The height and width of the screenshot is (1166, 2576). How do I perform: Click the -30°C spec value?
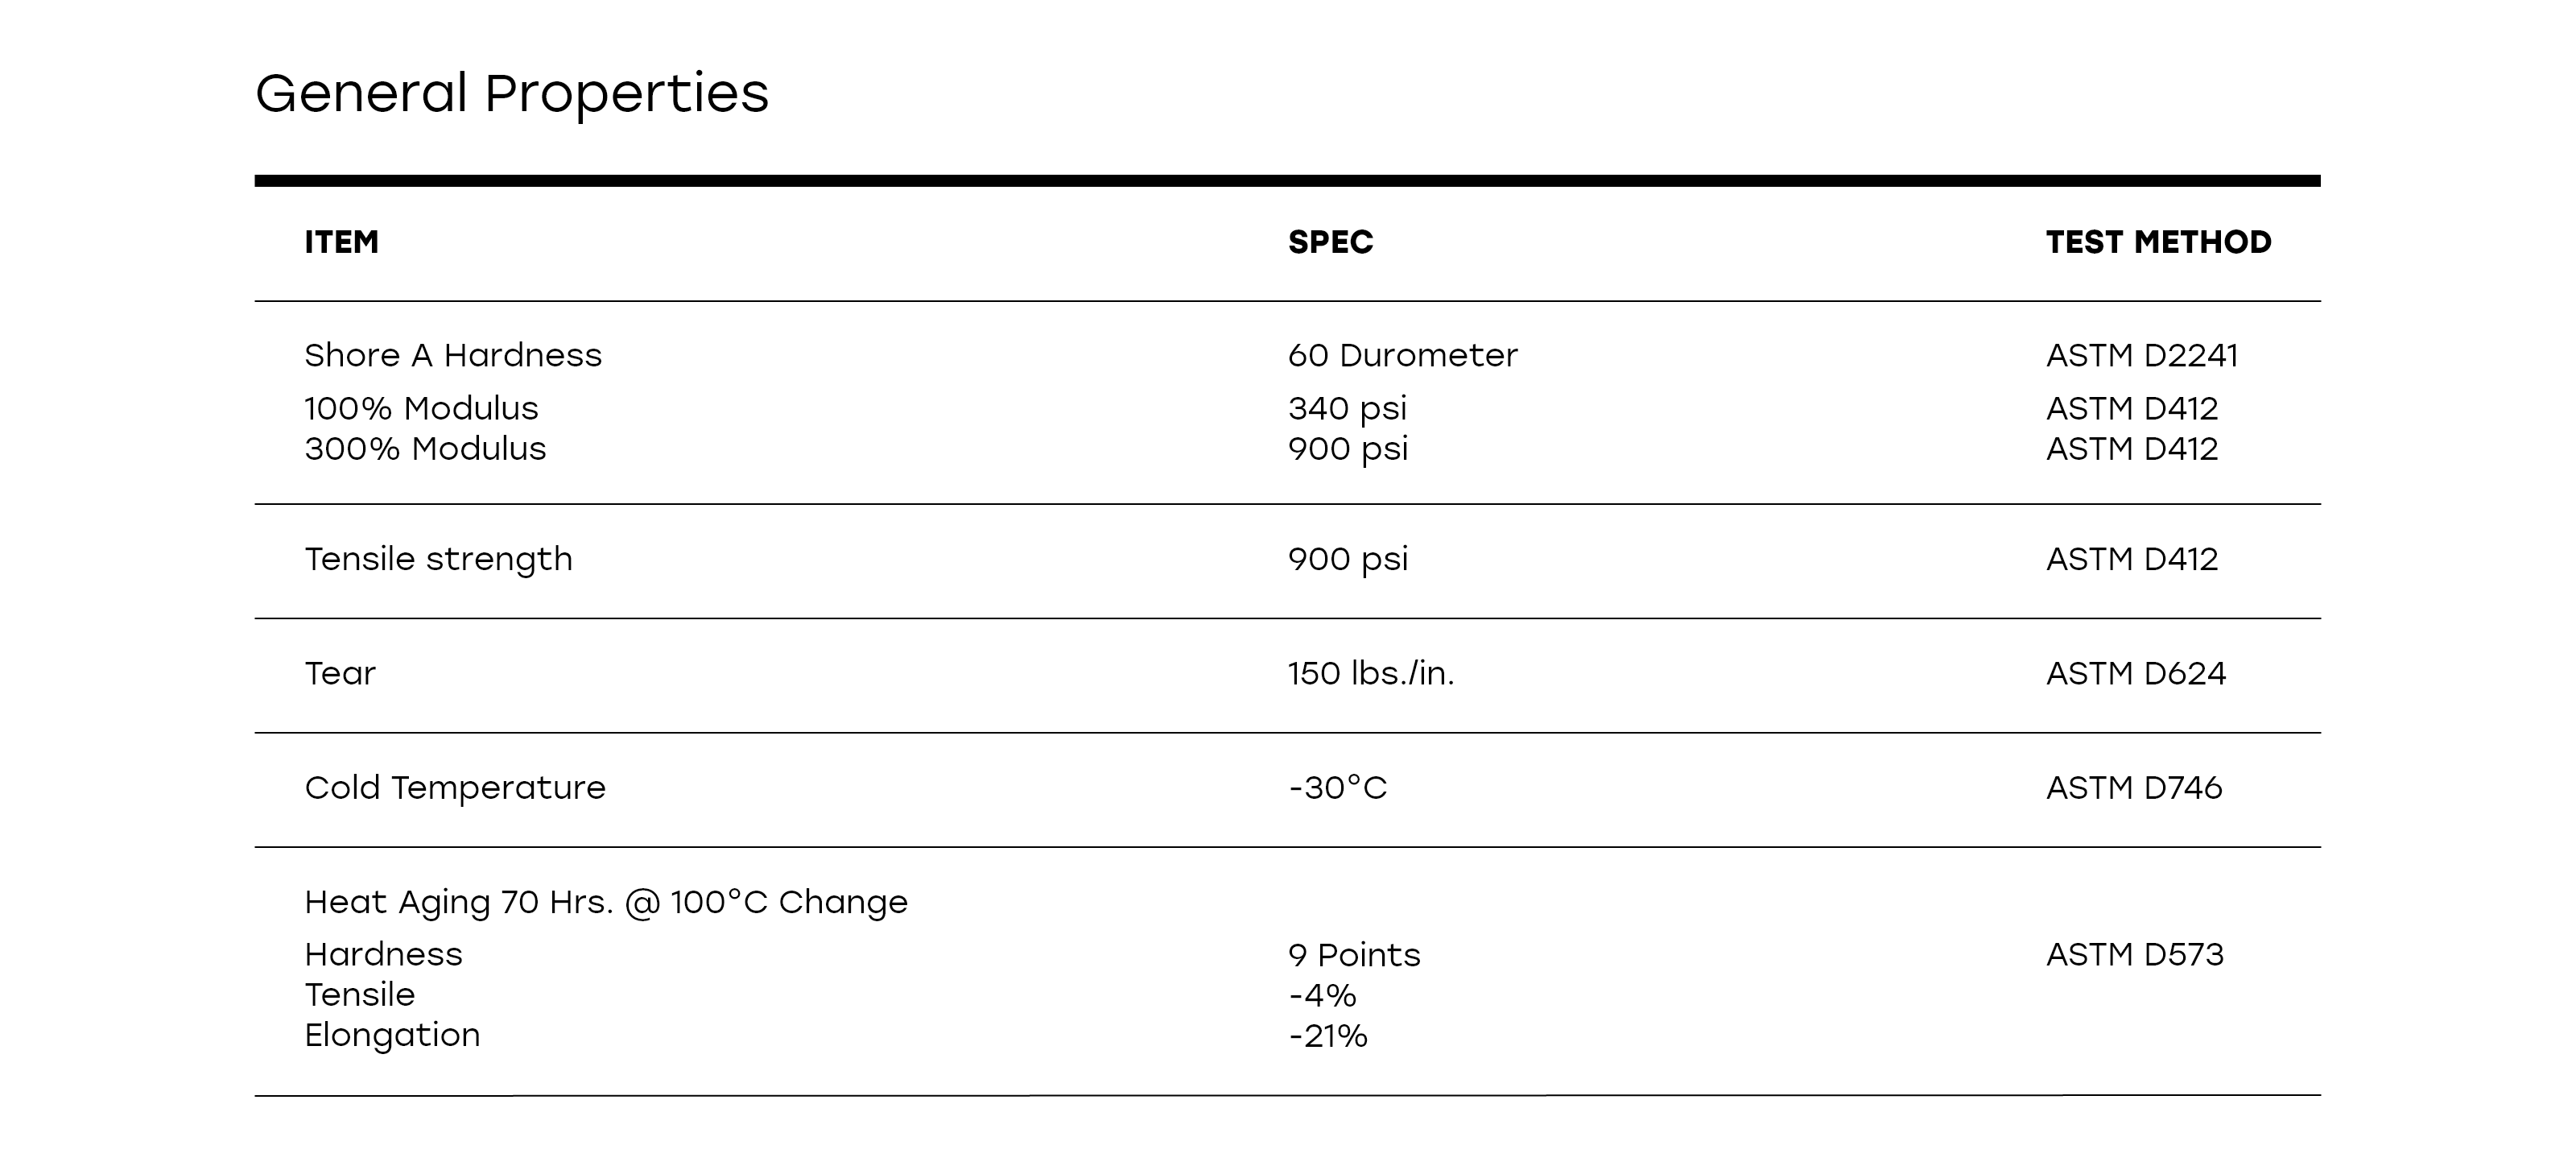(1337, 788)
